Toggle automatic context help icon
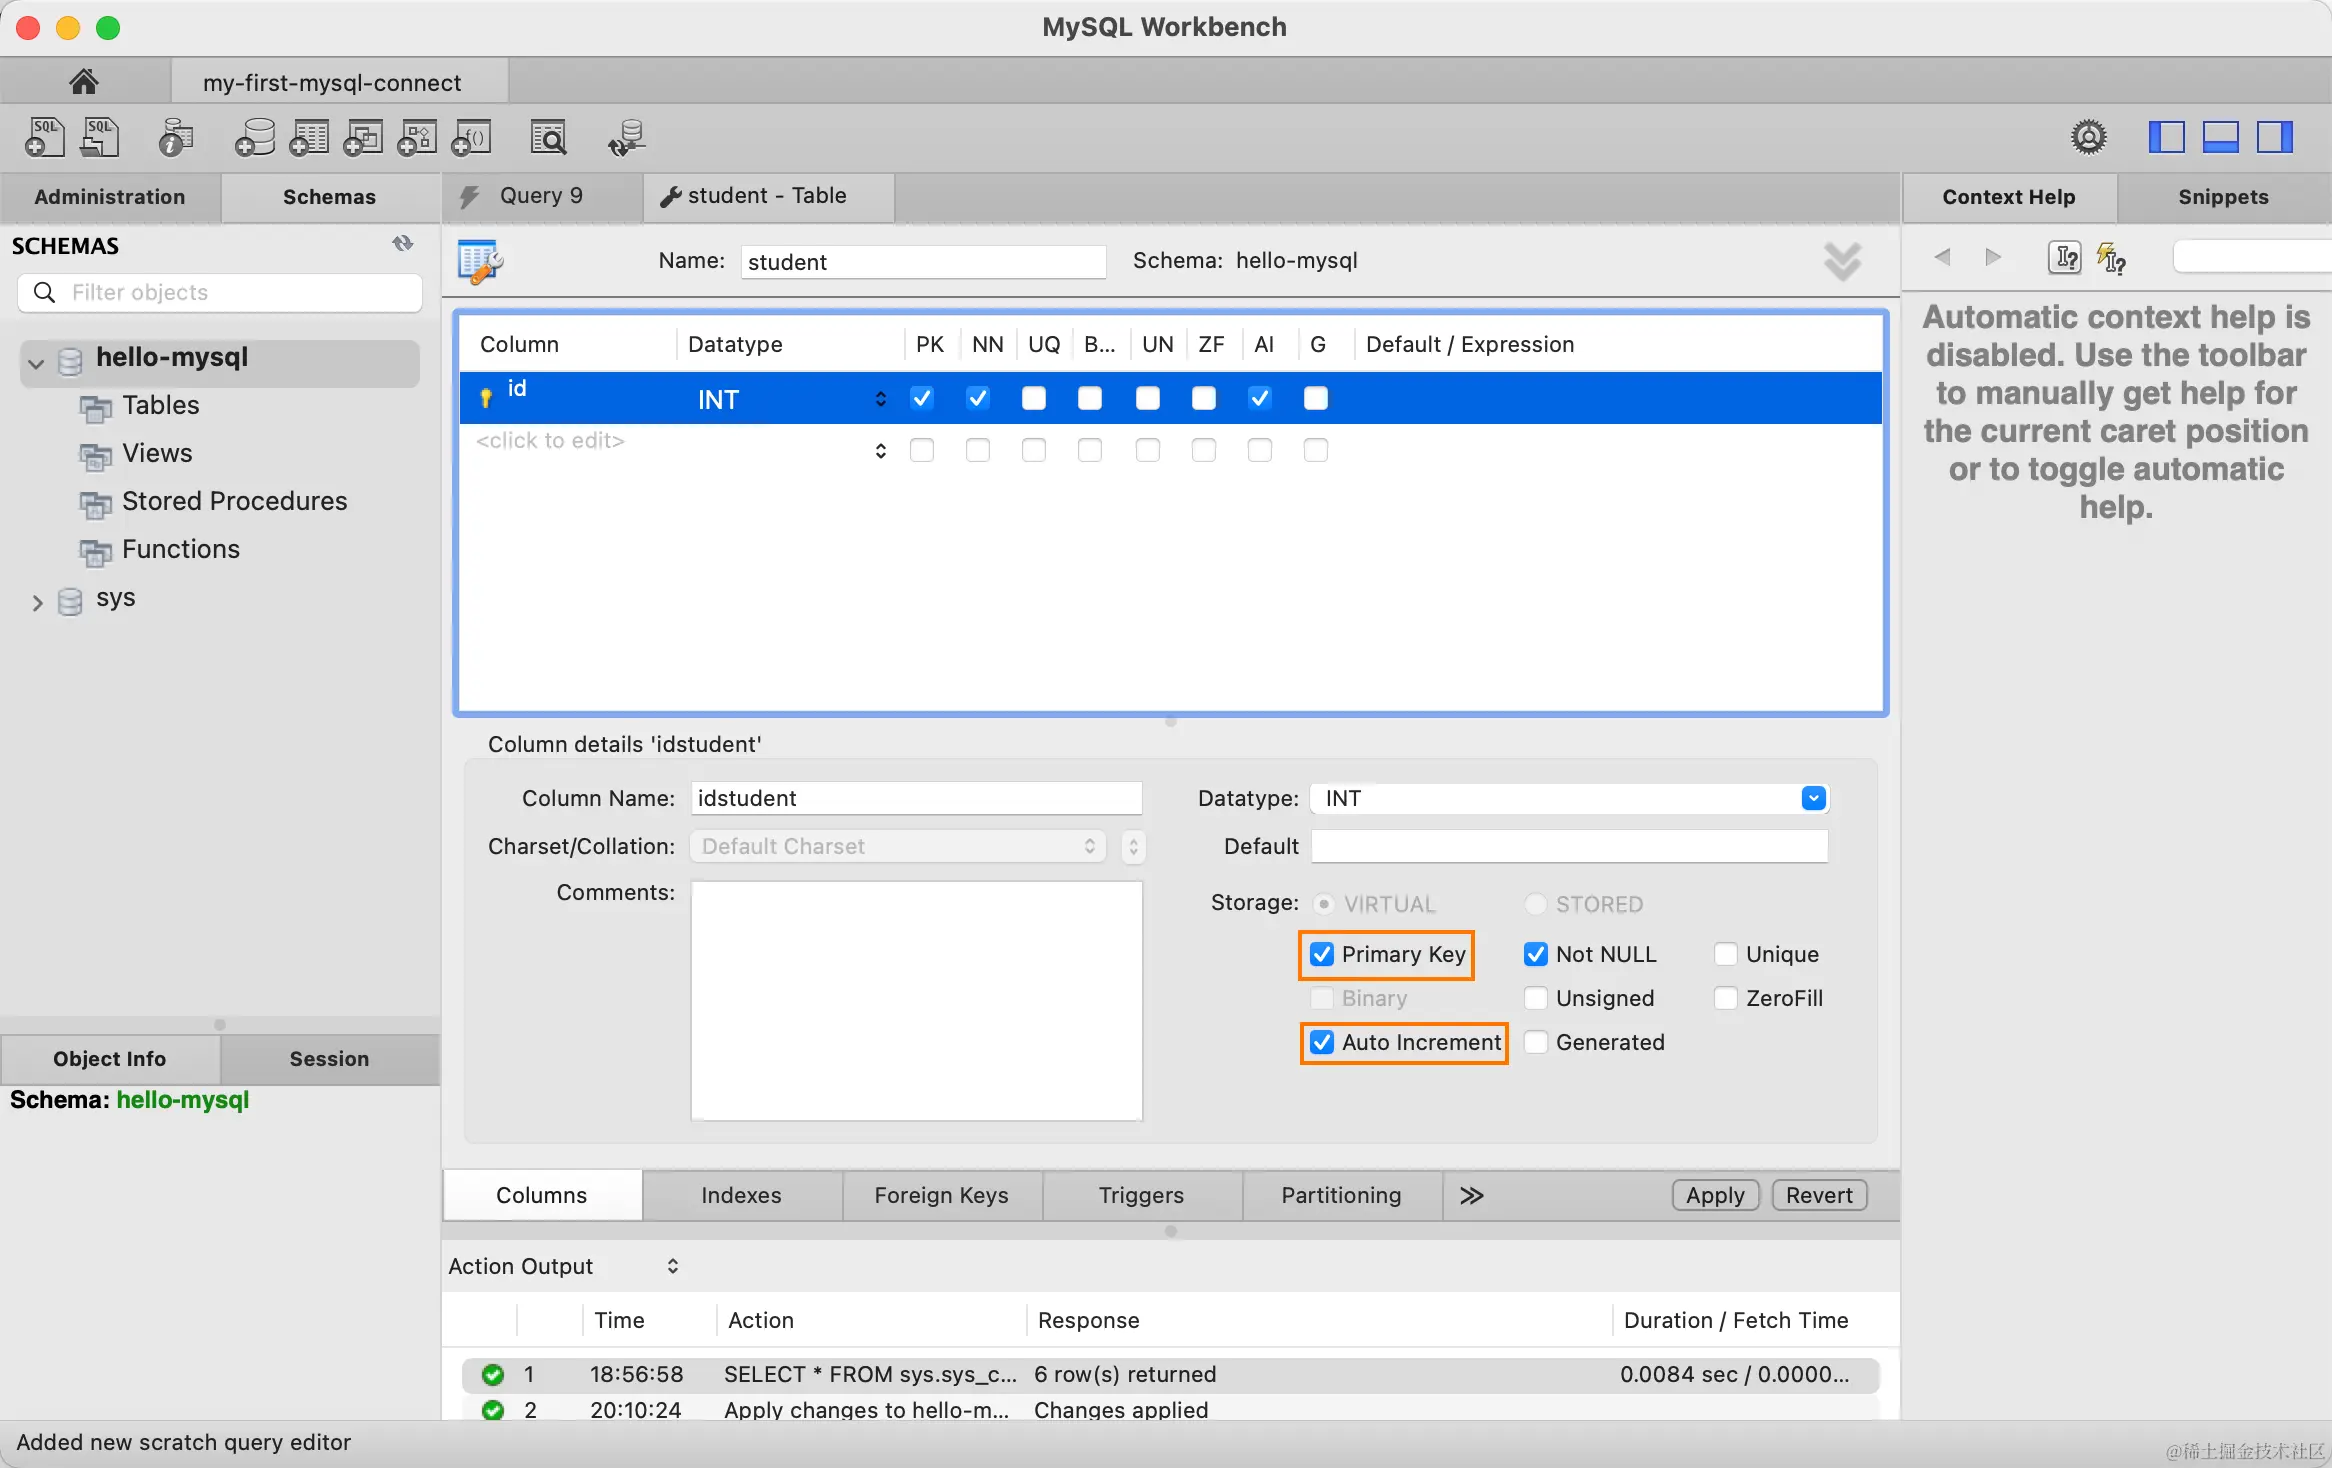2332x1468 pixels. tap(2111, 258)
